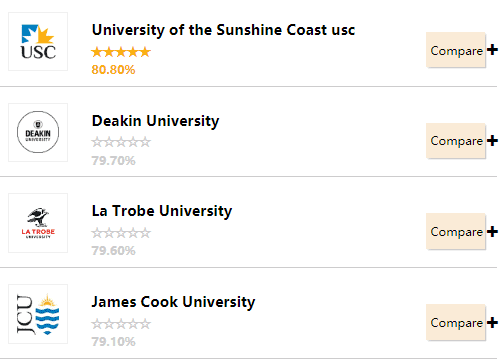Viewport: 503px width, 362px height.
Task: Click James Cook University's star rating
Action: (x=121, y=324)
